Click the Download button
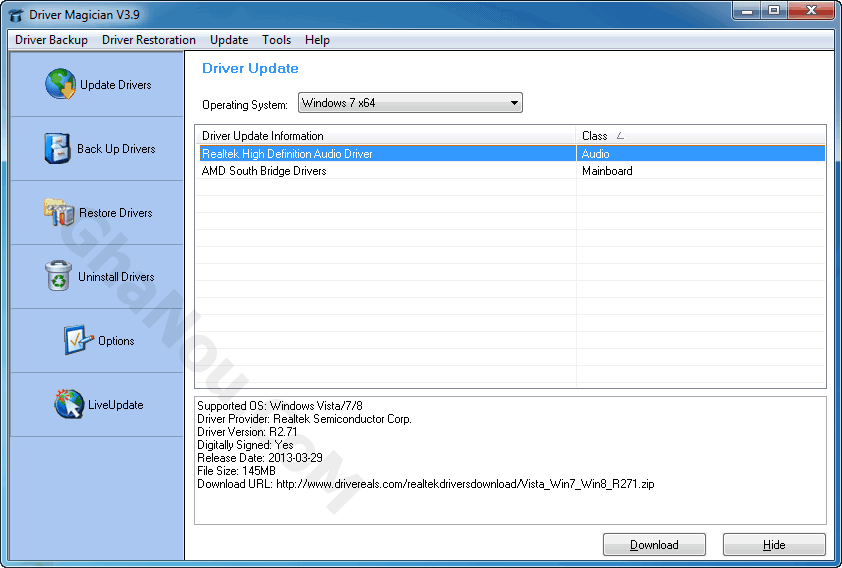This screenshot has height=568, width=842. pyautogui.click(x=654, y=544)
